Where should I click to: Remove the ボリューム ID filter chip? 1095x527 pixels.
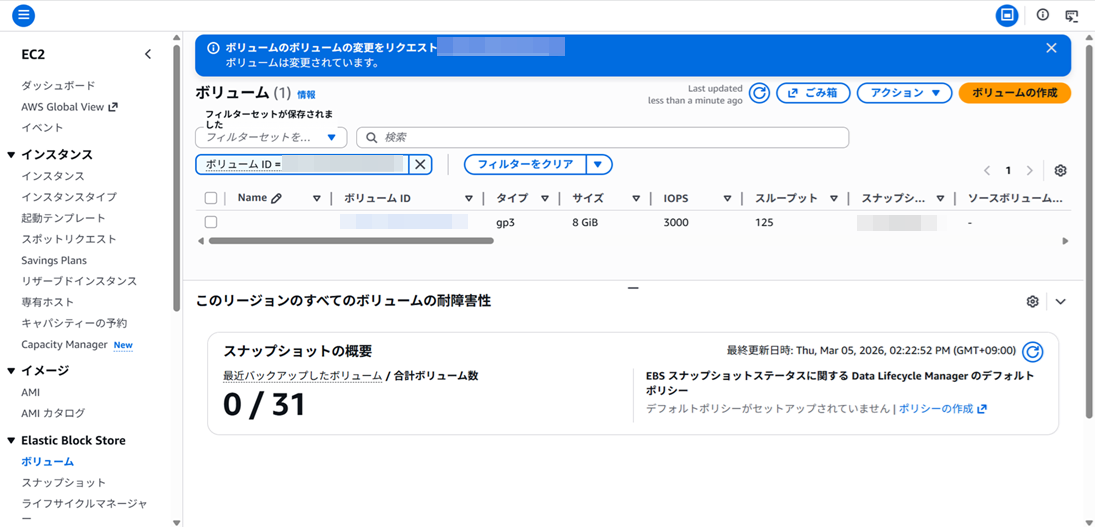point(421,165)
